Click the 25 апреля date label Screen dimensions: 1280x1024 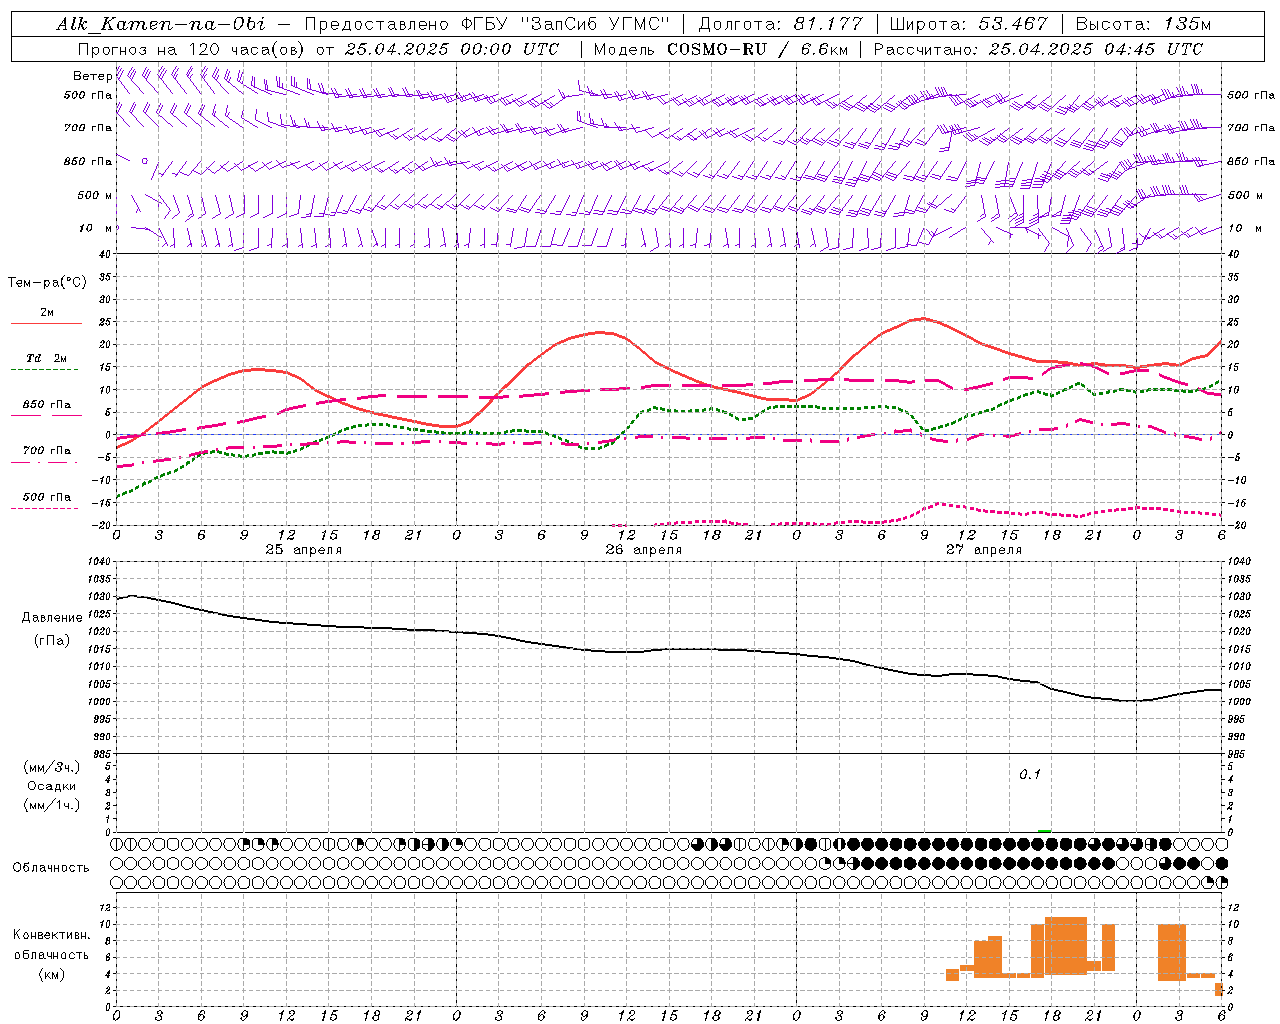304,549
